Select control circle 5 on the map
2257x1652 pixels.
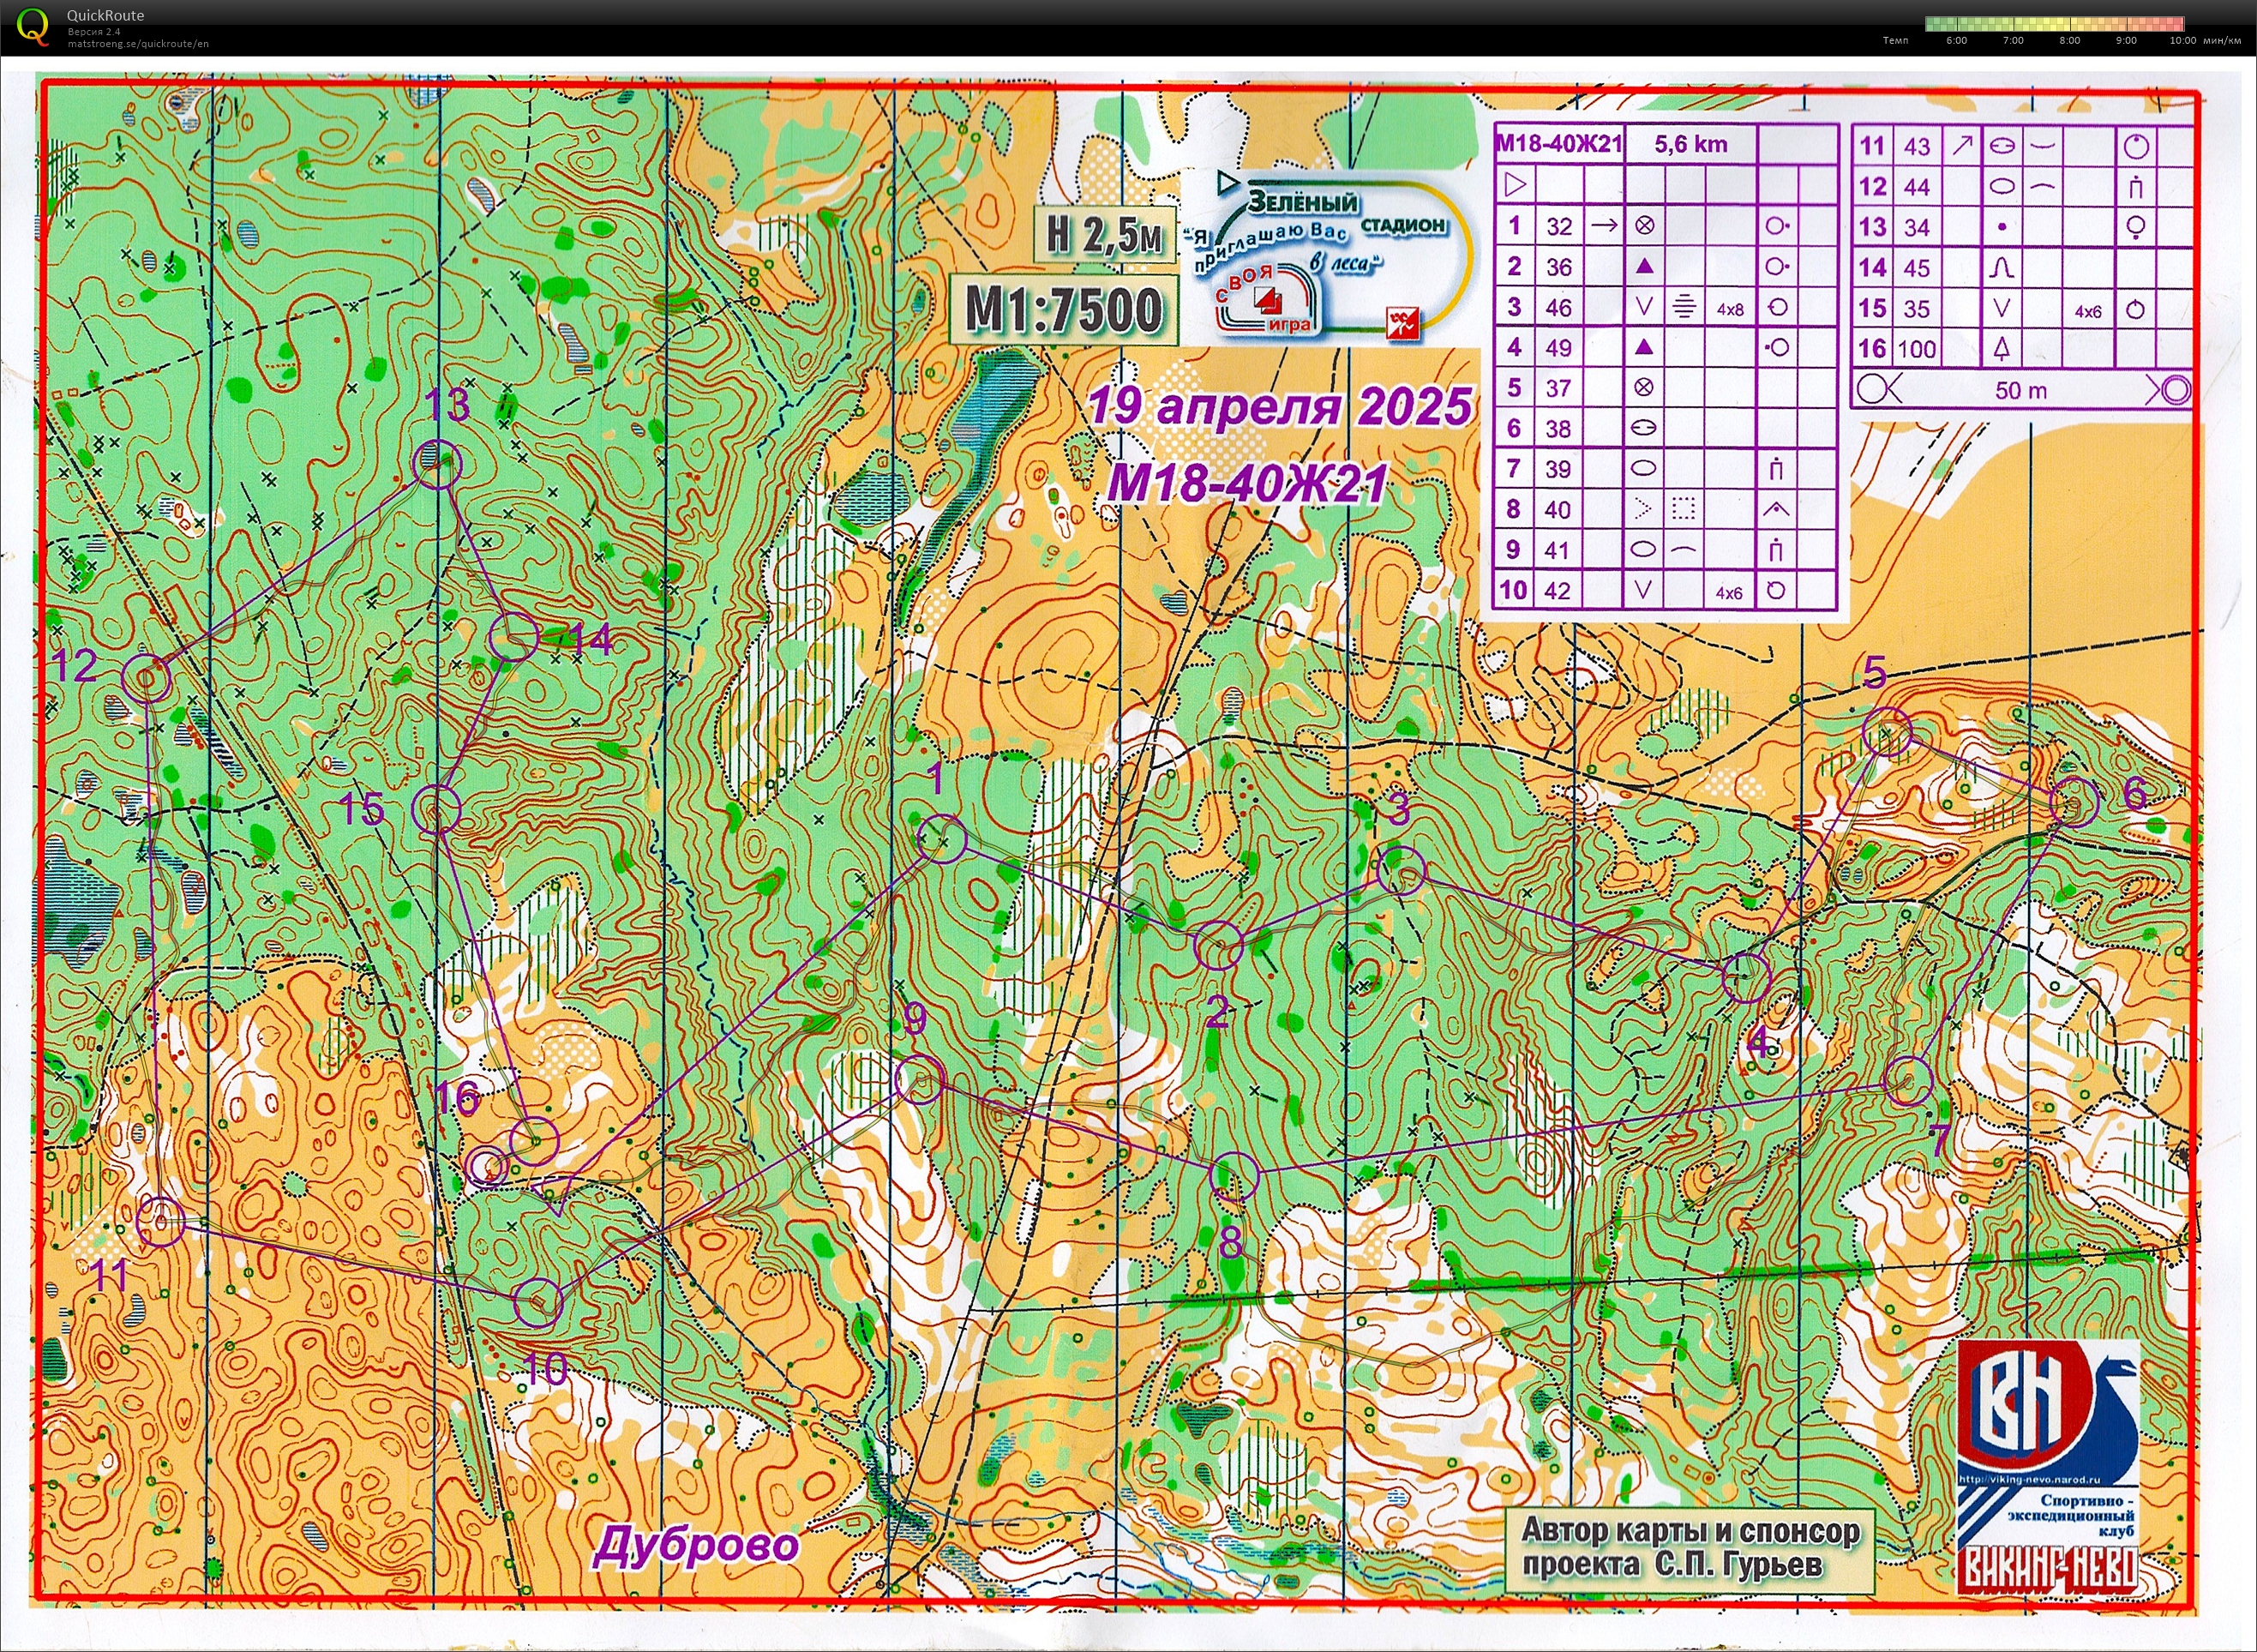(1887, 733)
